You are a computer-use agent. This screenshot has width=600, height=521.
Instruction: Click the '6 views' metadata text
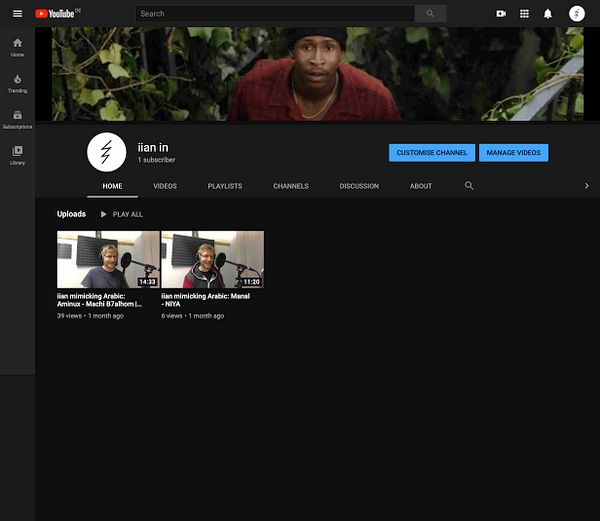(172, 316)
